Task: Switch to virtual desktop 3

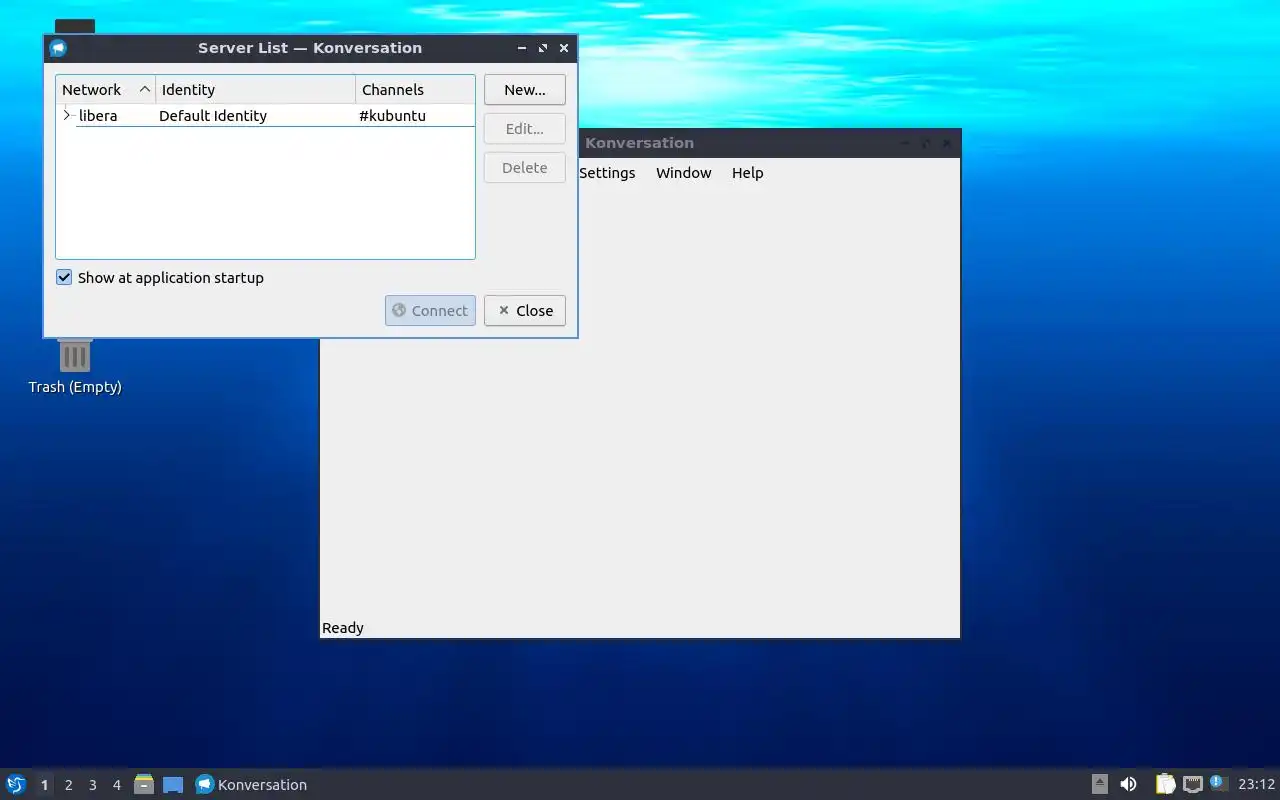Action: click(92, 785)
